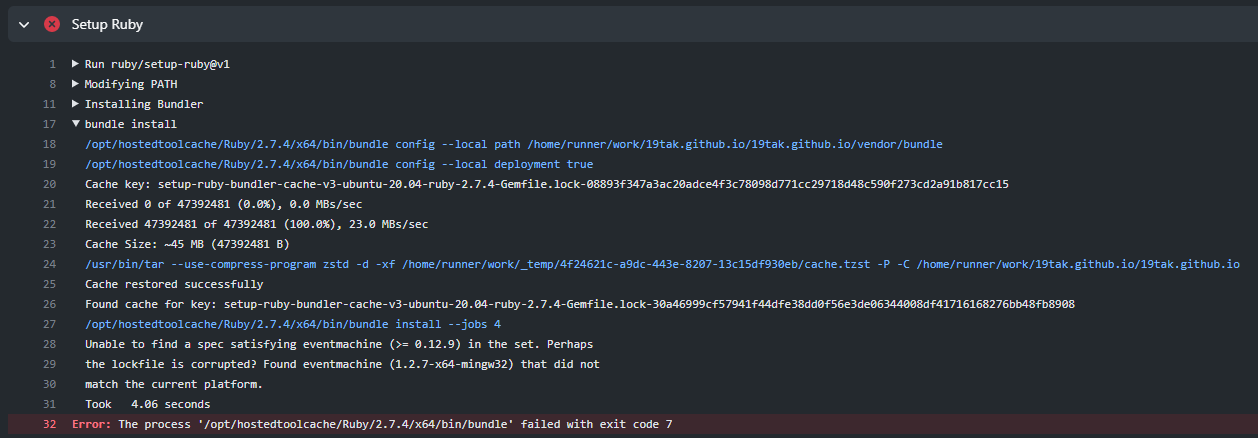
Task: Click the Cache Size ~45 MB line
Action: (187, 244)
